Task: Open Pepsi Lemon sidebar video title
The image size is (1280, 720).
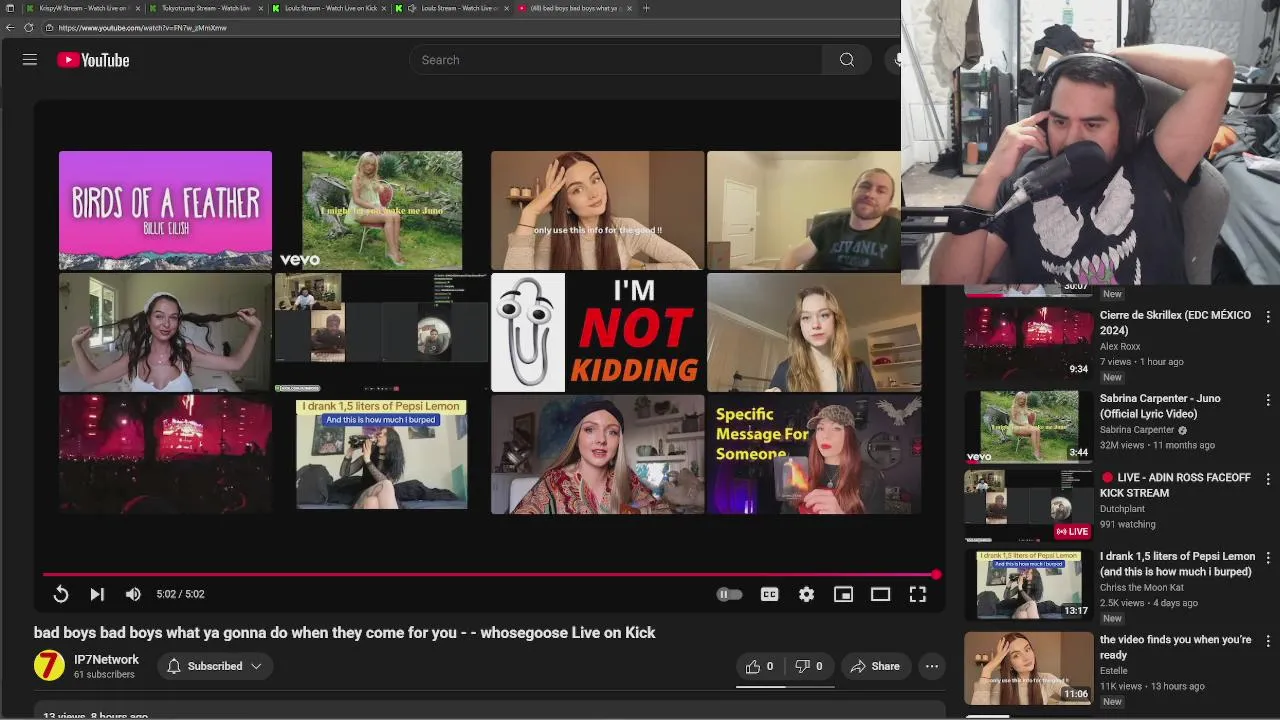Action: coord(1177,564)
